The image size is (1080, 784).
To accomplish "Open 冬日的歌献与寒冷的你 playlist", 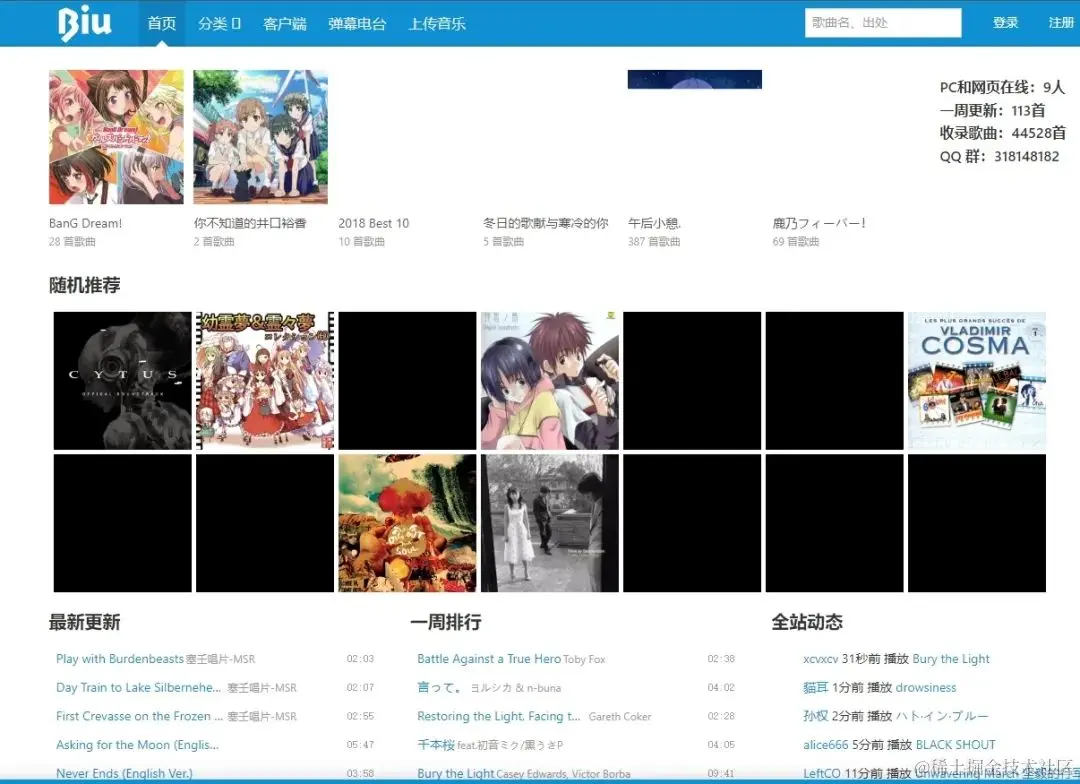I will [x=546, y=223].
